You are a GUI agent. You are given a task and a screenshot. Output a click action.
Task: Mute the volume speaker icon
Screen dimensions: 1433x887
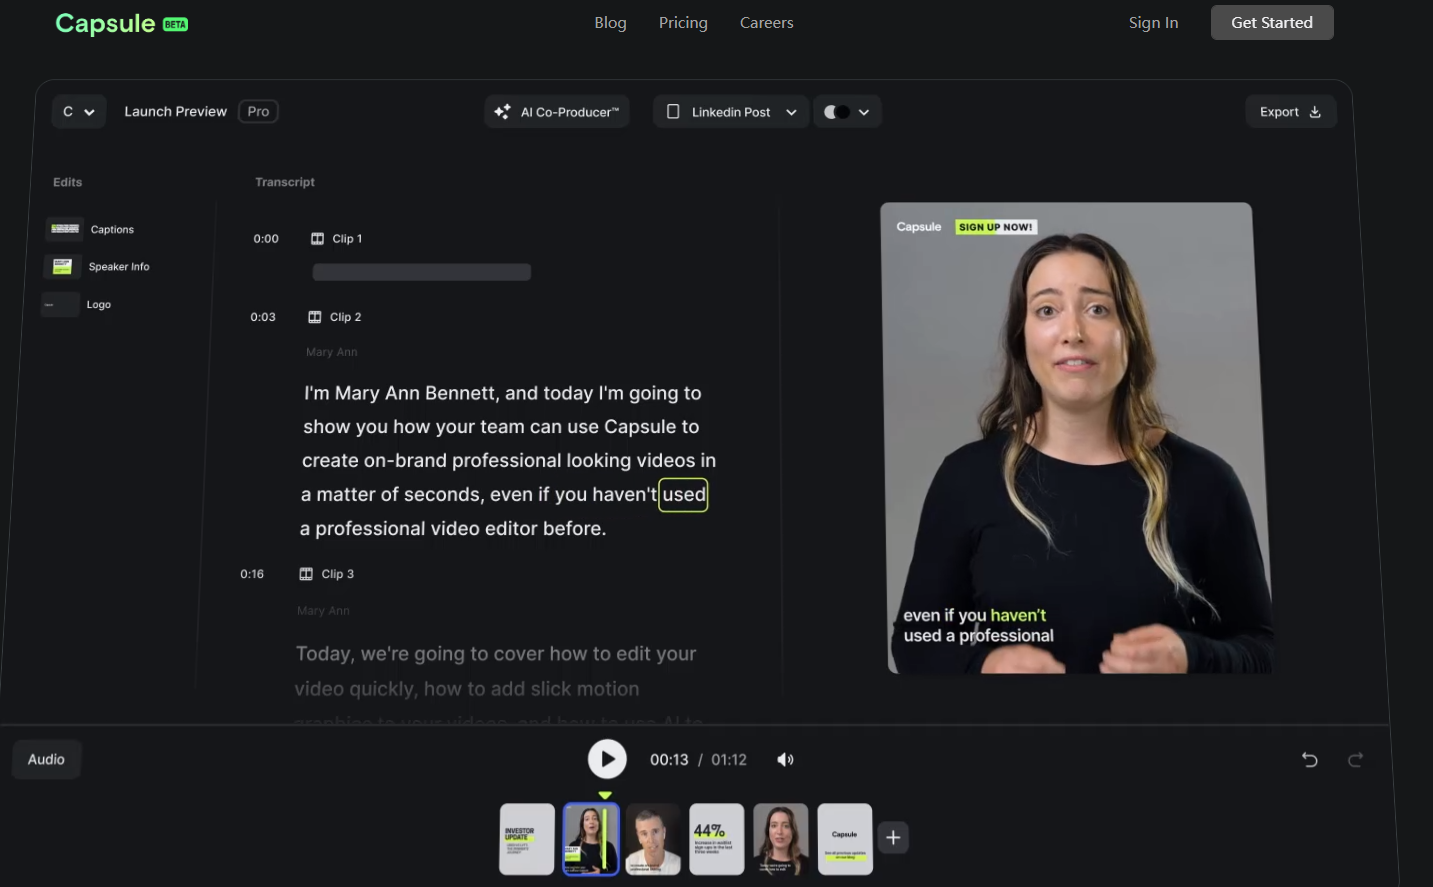click(785, 760)
